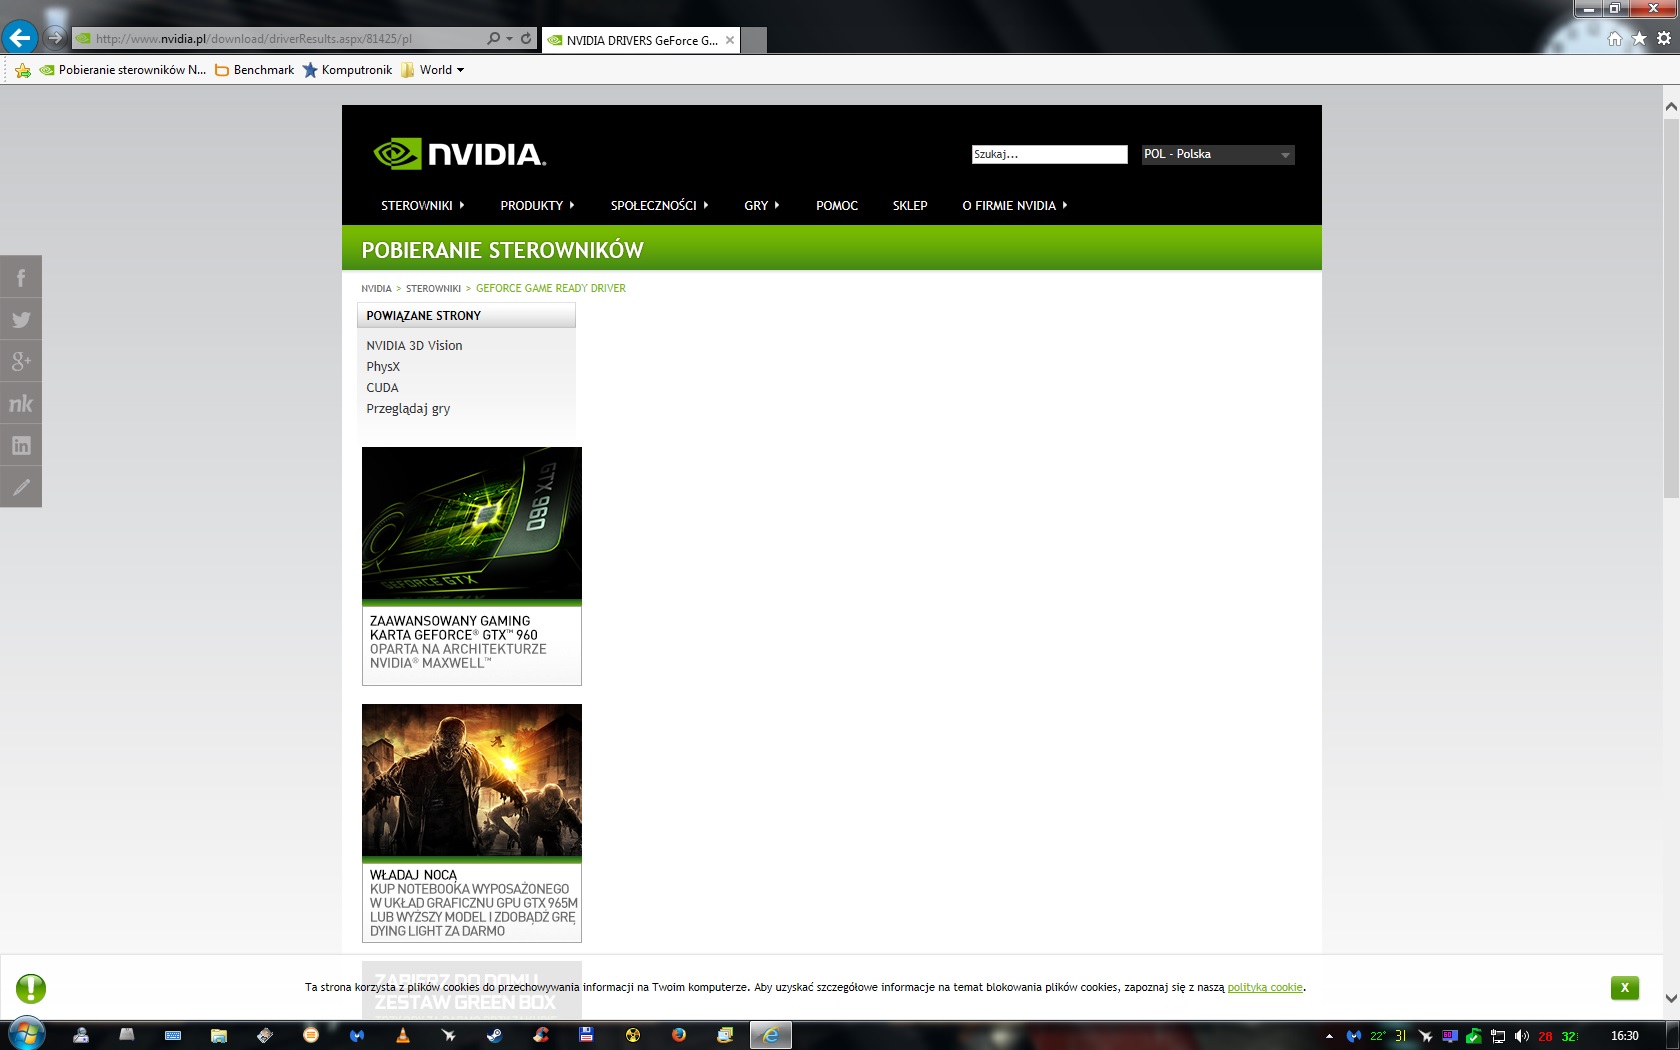Viewport: 1680px width, 1050px height.
Task: Refresh the page with the reload icon
Action: click(526, 38)
